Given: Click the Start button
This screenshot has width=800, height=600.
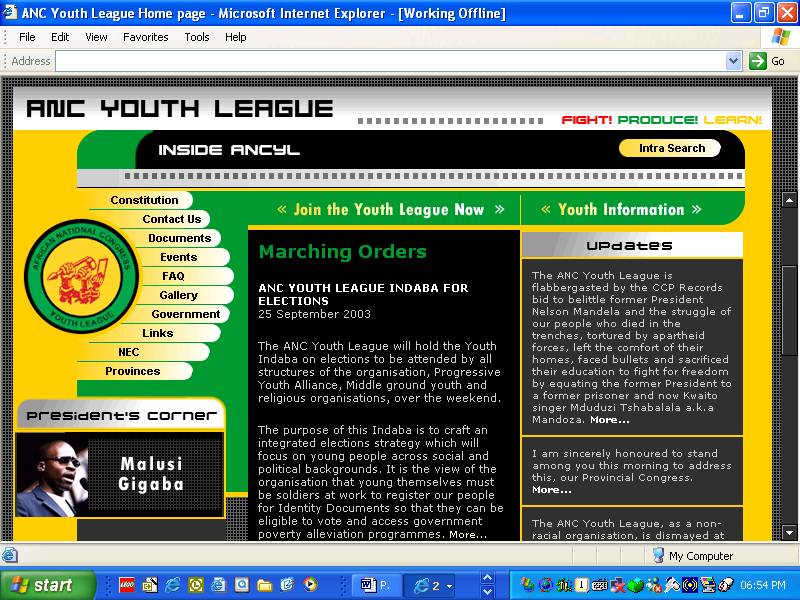Looking at the screenshot, I should (47, 585).
